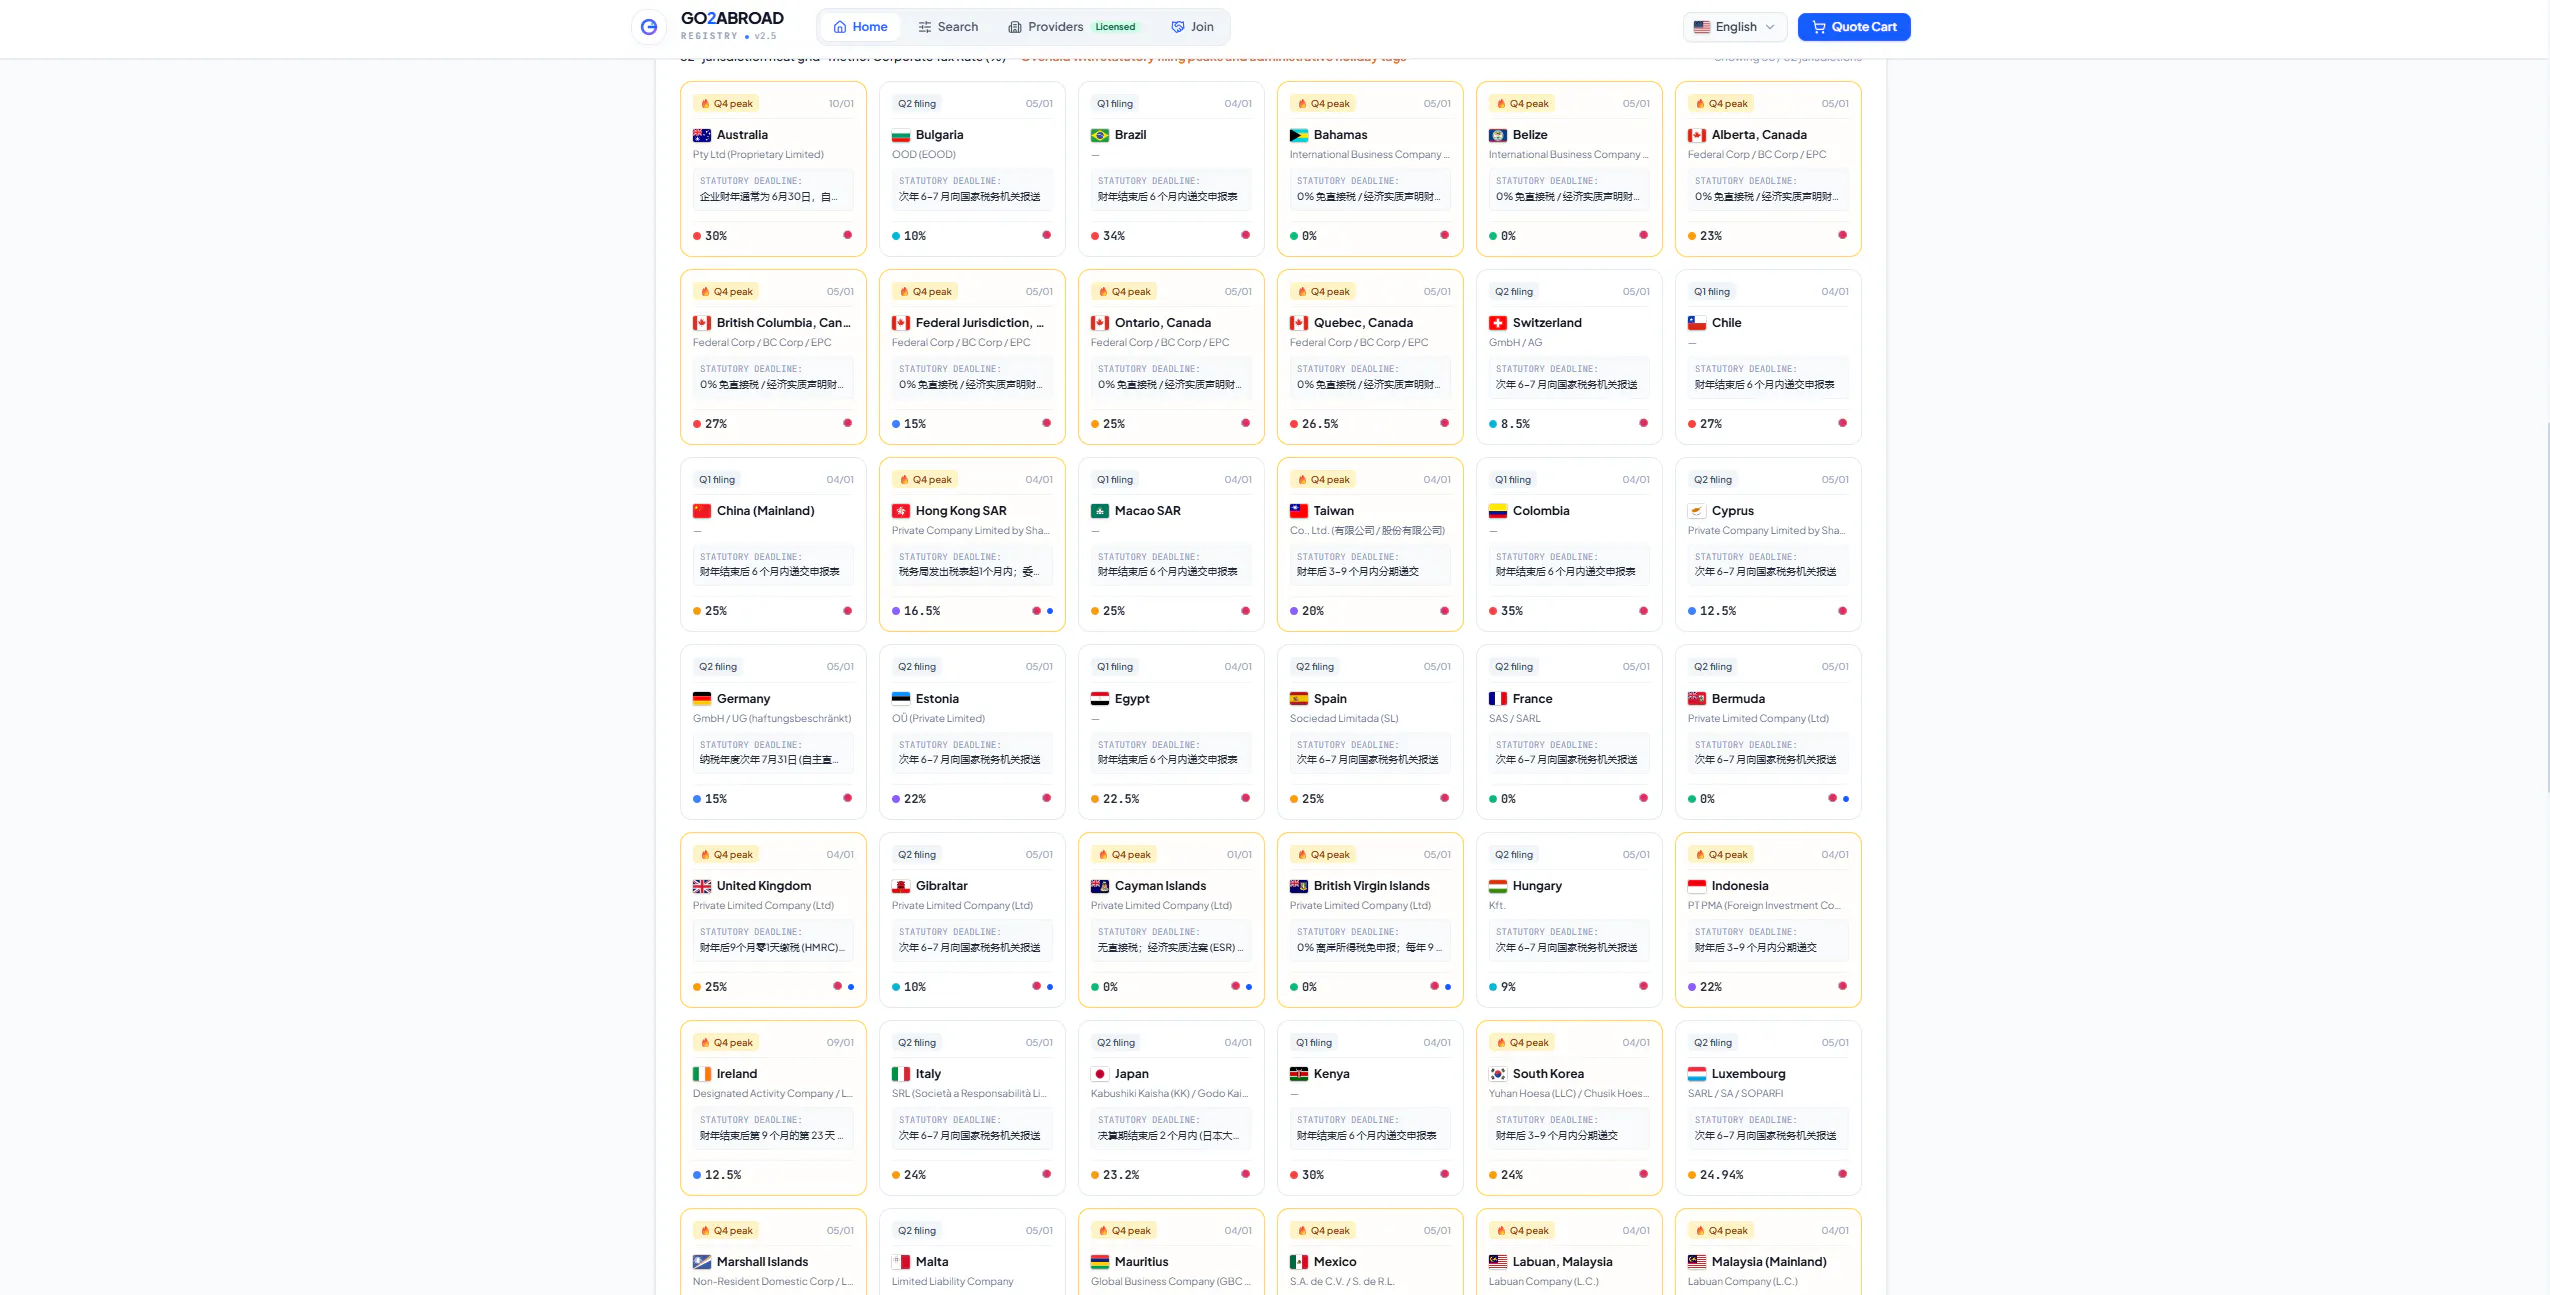
Task: Click the Italy 24% tax rate
Action: [x=914, y=1175]
